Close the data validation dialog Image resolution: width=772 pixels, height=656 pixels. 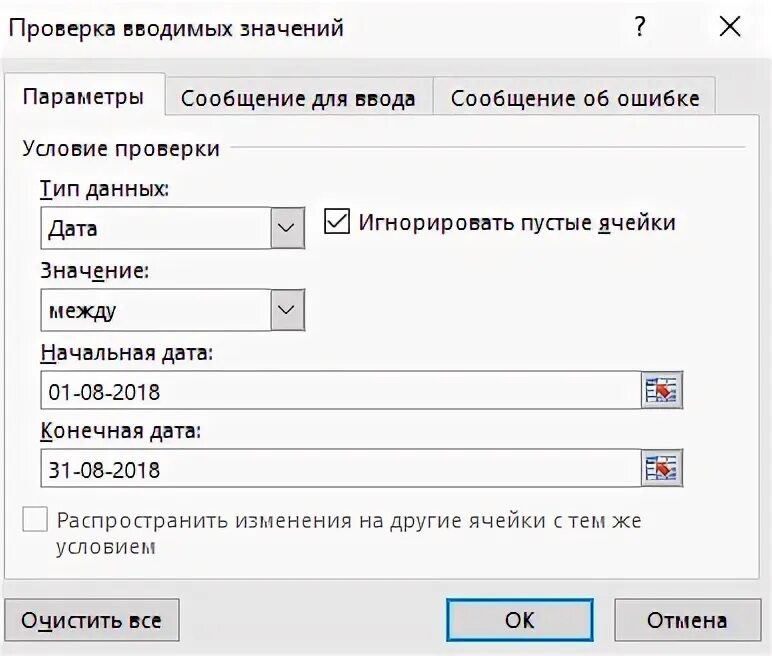tap(730, 28)
